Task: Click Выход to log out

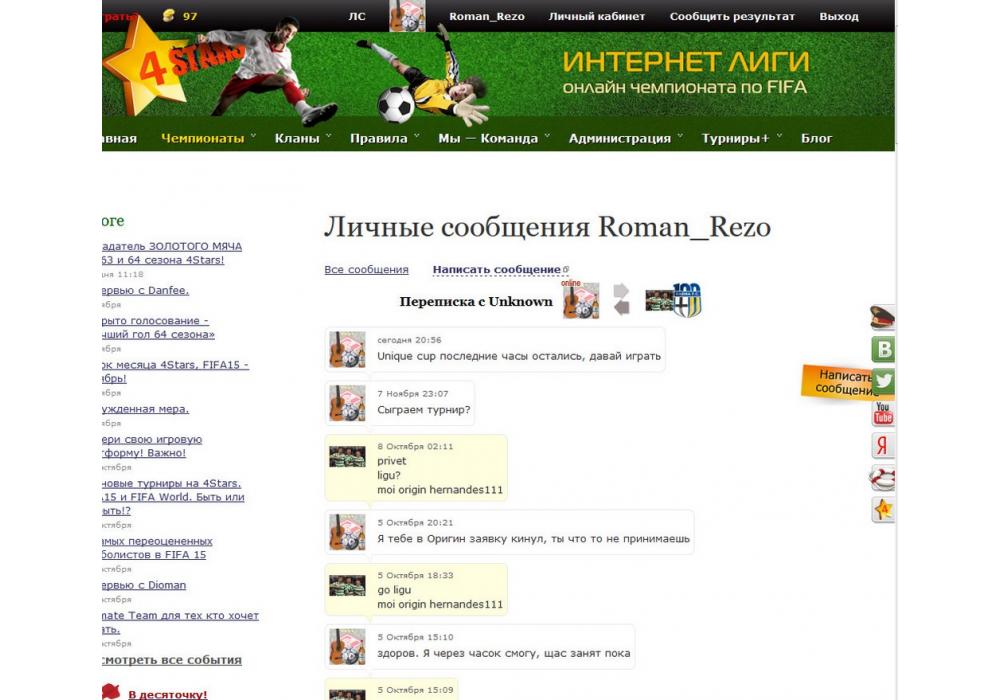Action: (839, 17)
